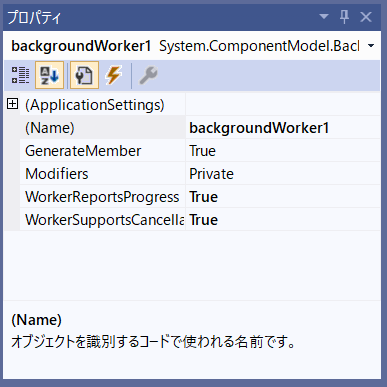
Task: Switch to the Categorized view icon
Action: [x=20, y=75]
